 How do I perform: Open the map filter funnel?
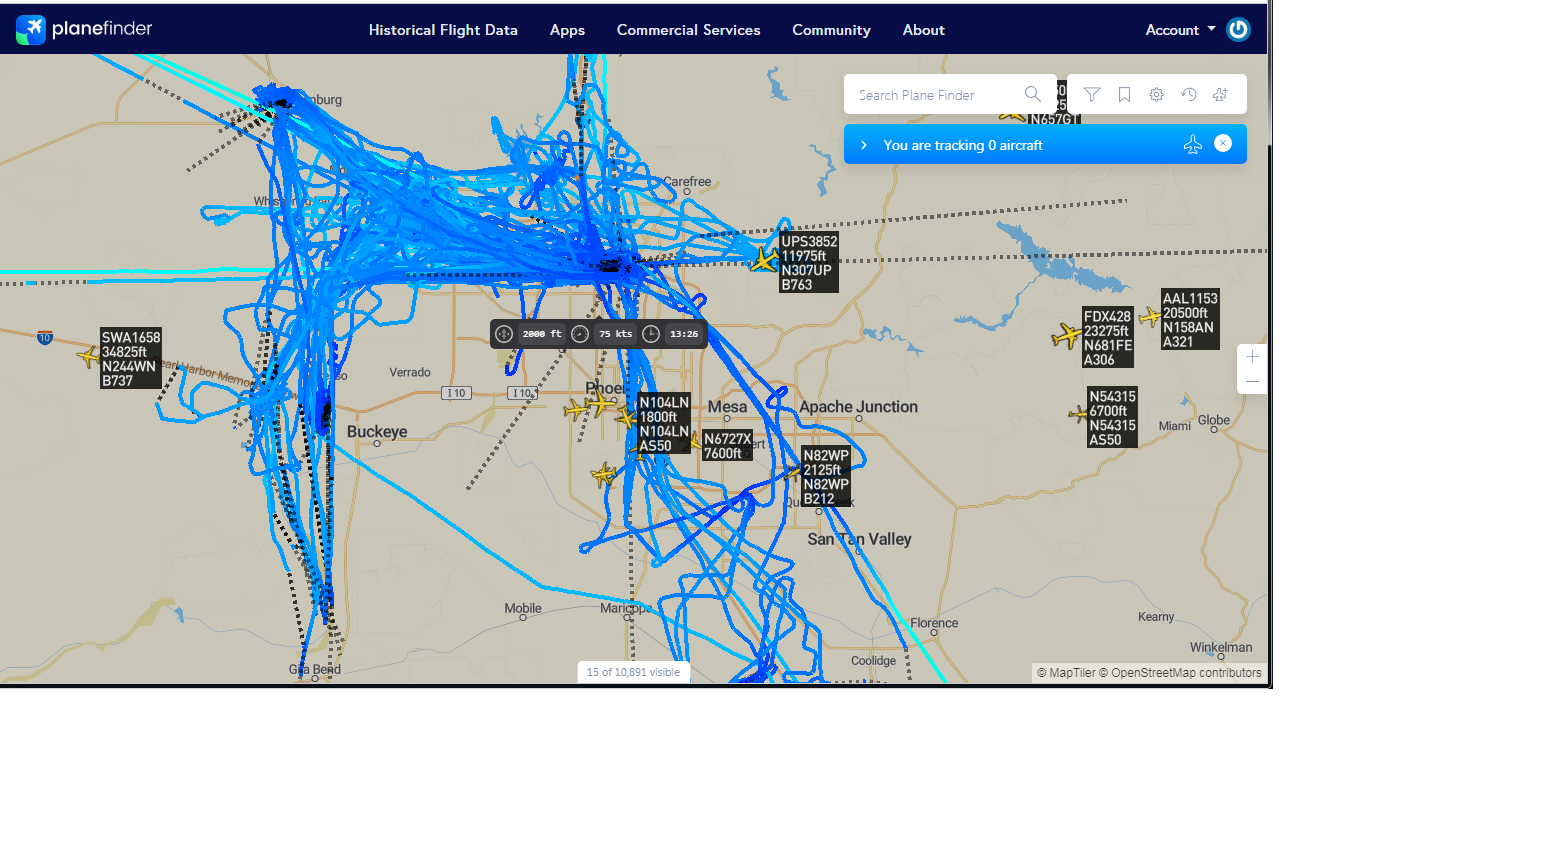pyautogui.click(x=1092, y=94)
